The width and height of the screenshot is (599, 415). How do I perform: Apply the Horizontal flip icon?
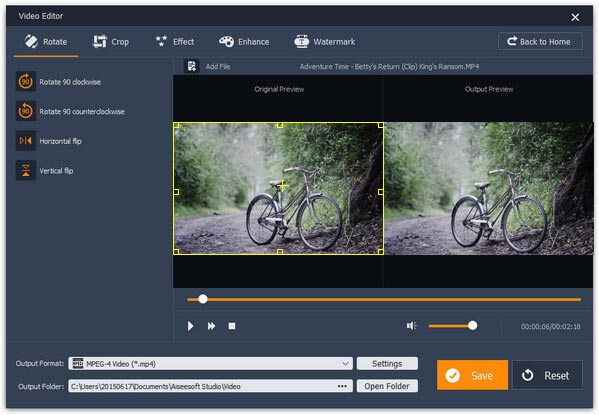[26, 141]
